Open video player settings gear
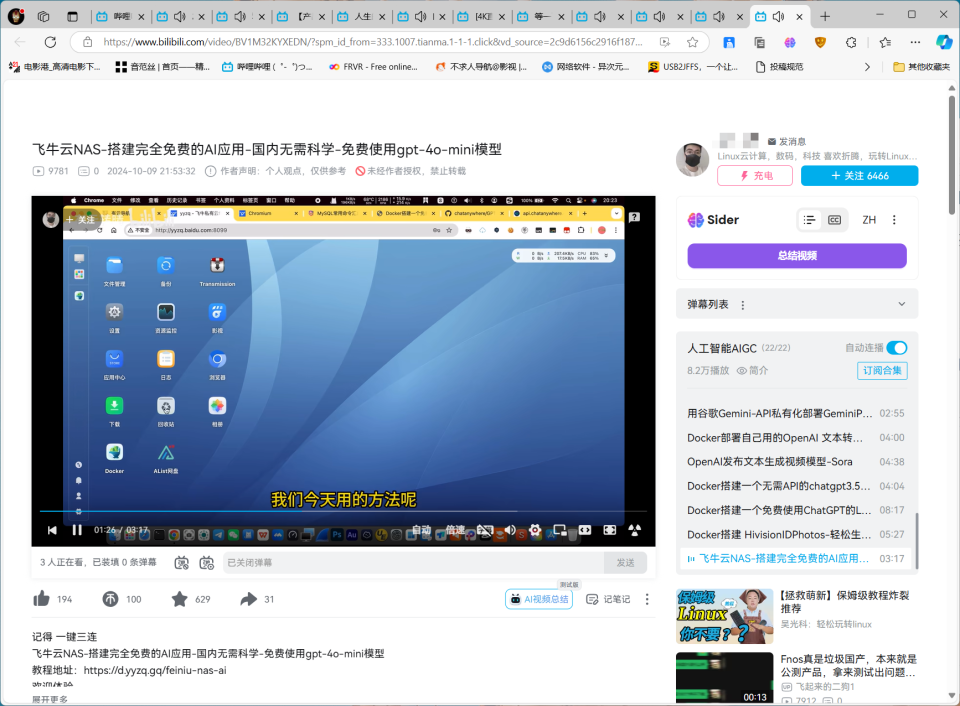 click(535, 530)
